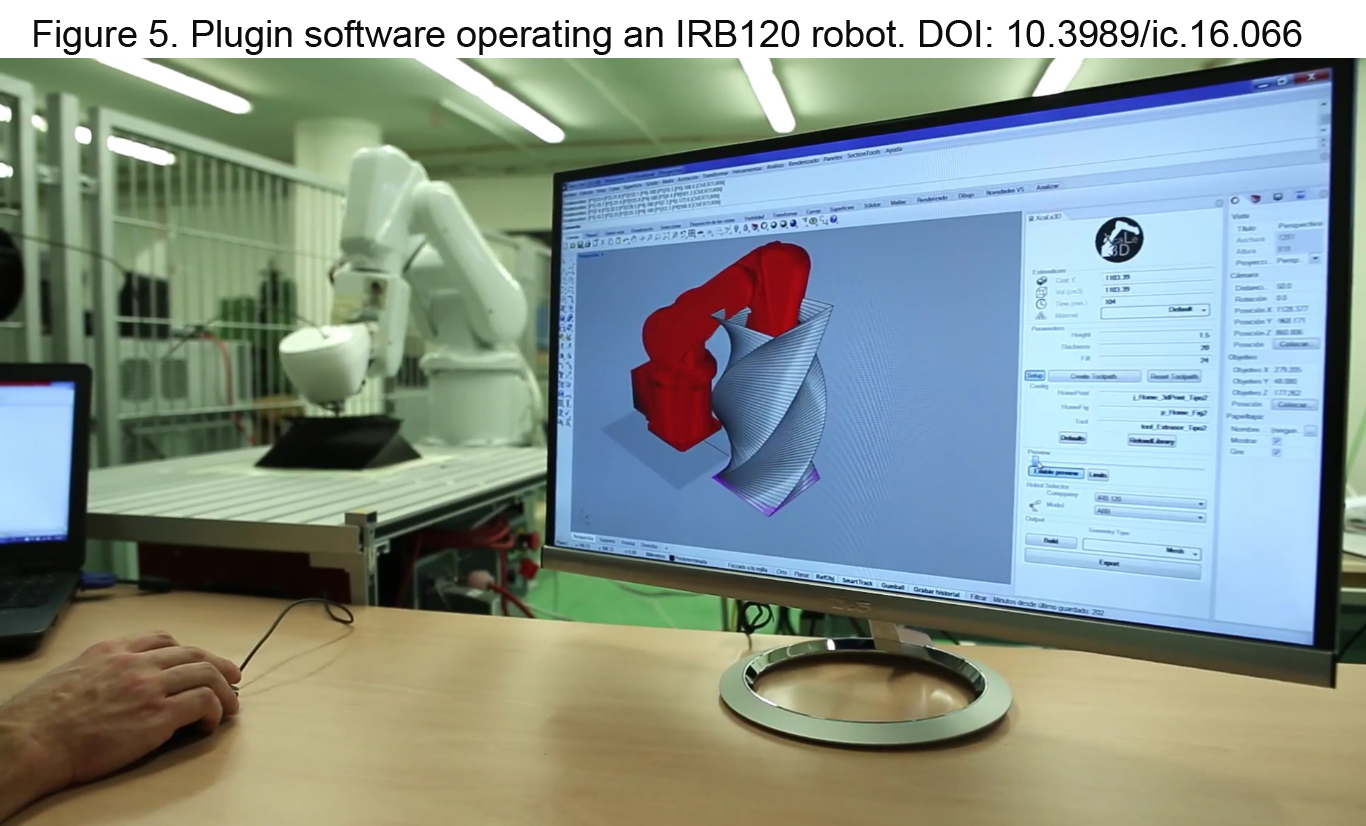Switch to the Mallas toolbar tab
Viewport: 1366px width, 826px height.
tap(899, 202)
